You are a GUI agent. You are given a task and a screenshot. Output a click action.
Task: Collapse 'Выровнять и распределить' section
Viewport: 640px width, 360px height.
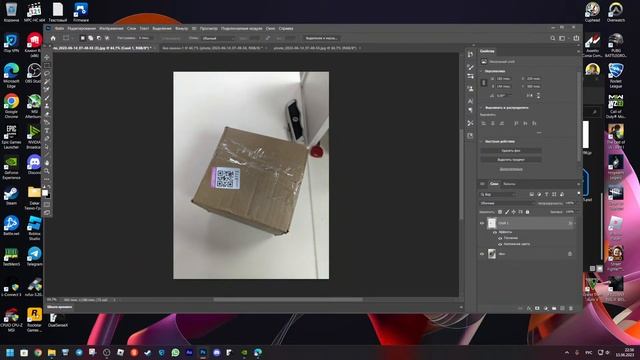(482, 108)
